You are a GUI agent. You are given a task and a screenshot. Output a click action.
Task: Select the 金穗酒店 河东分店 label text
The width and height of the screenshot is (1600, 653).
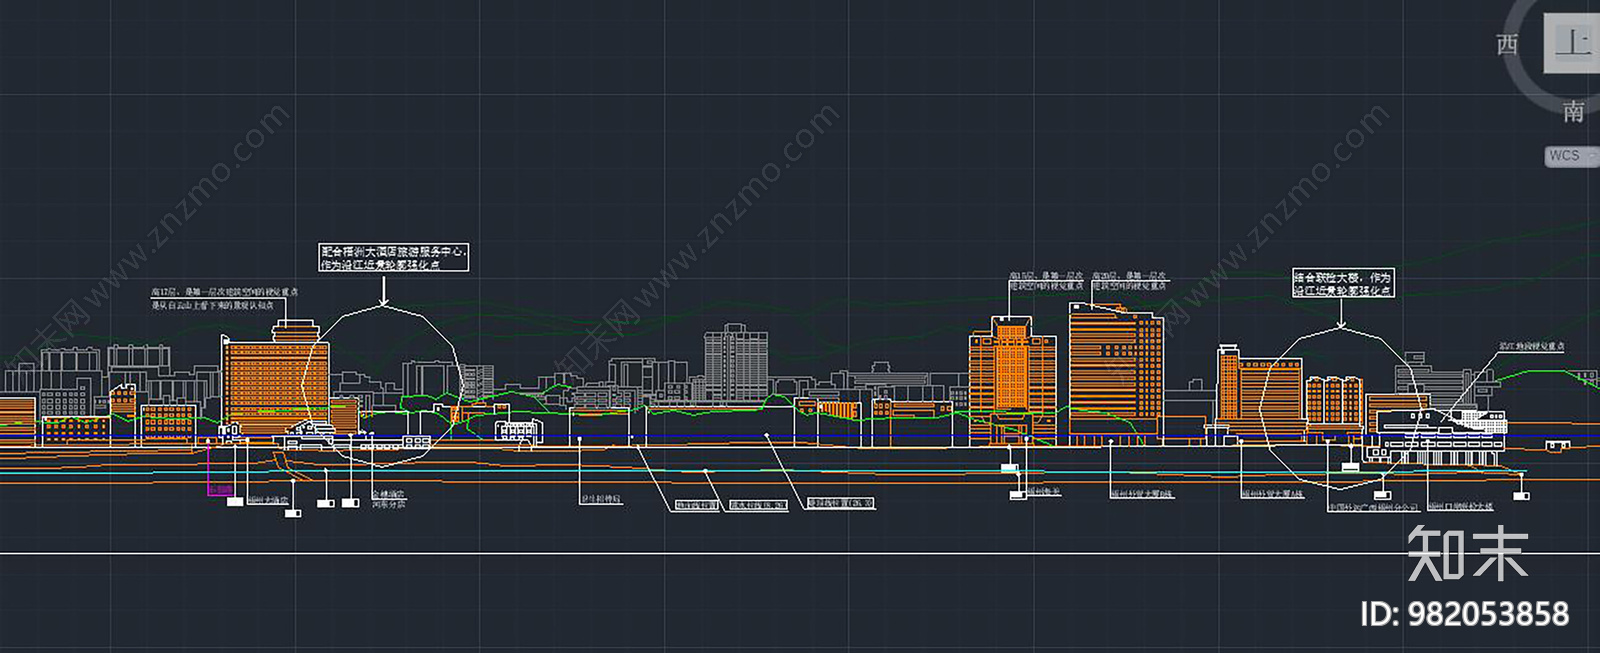pyautogui.click(x=389, y=499)
